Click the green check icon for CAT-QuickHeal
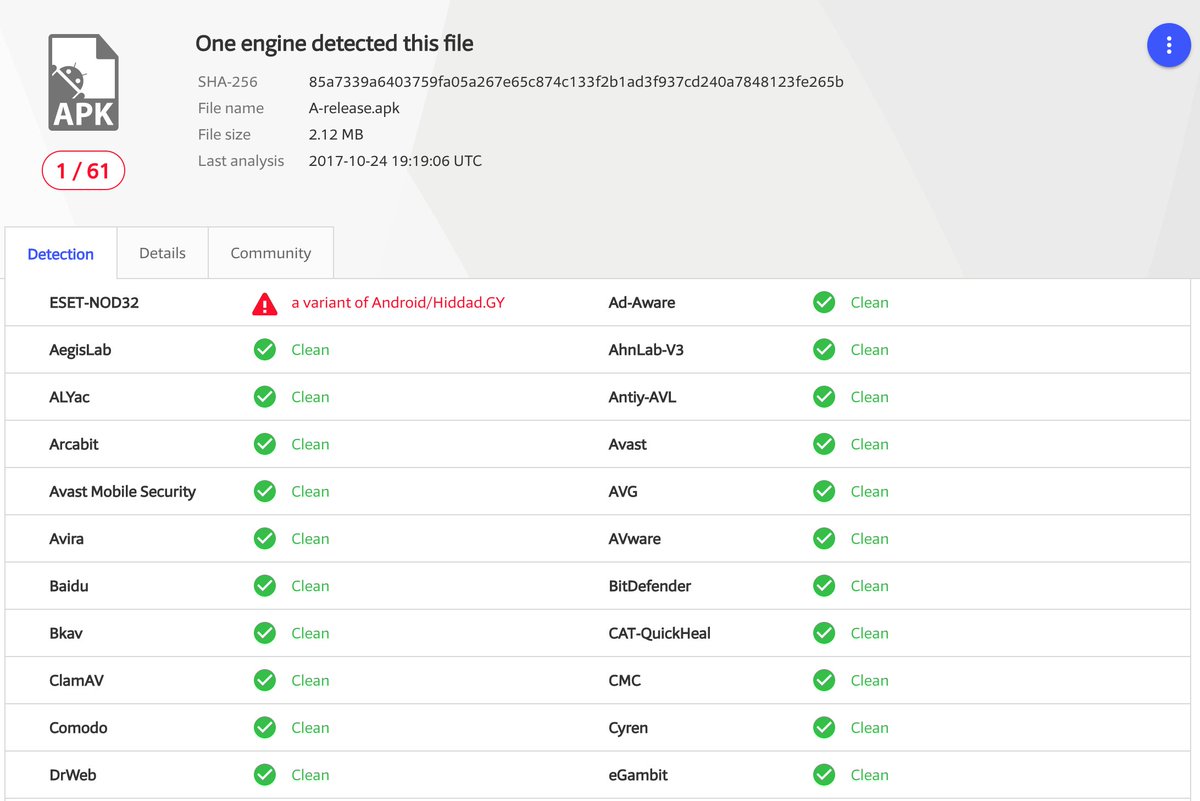Image resolution: width=1200 pixels, height=801 pixels. coord(824,633)
